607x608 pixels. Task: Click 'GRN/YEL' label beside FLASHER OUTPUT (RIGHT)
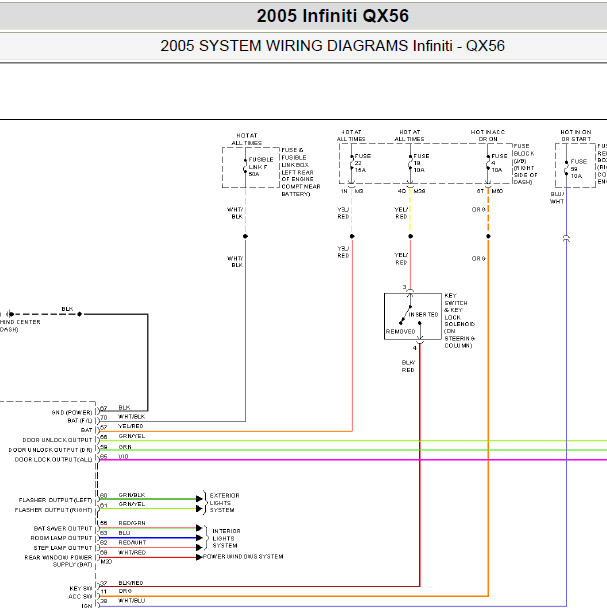[x=131, y=504]
